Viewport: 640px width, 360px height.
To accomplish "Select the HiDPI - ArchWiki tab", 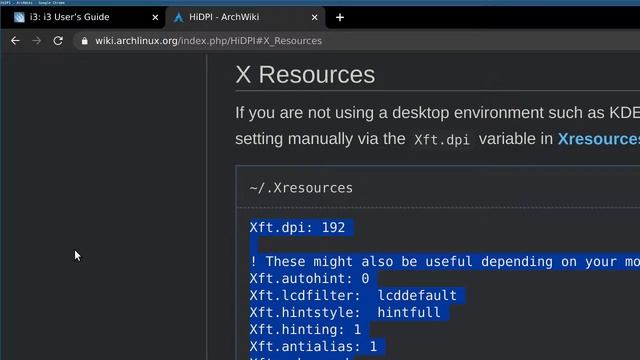I will [x=245, y=18].
